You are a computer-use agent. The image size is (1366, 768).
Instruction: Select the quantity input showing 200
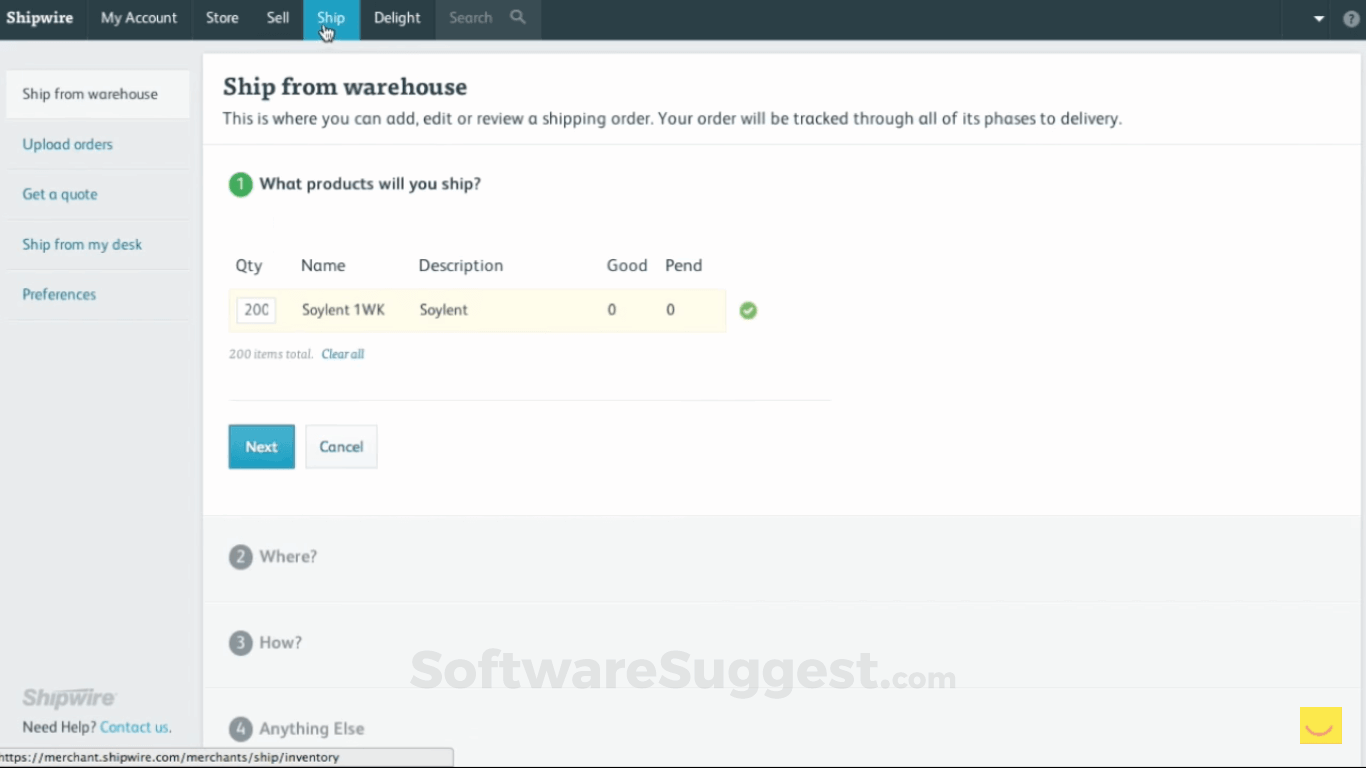pos(255,310)
